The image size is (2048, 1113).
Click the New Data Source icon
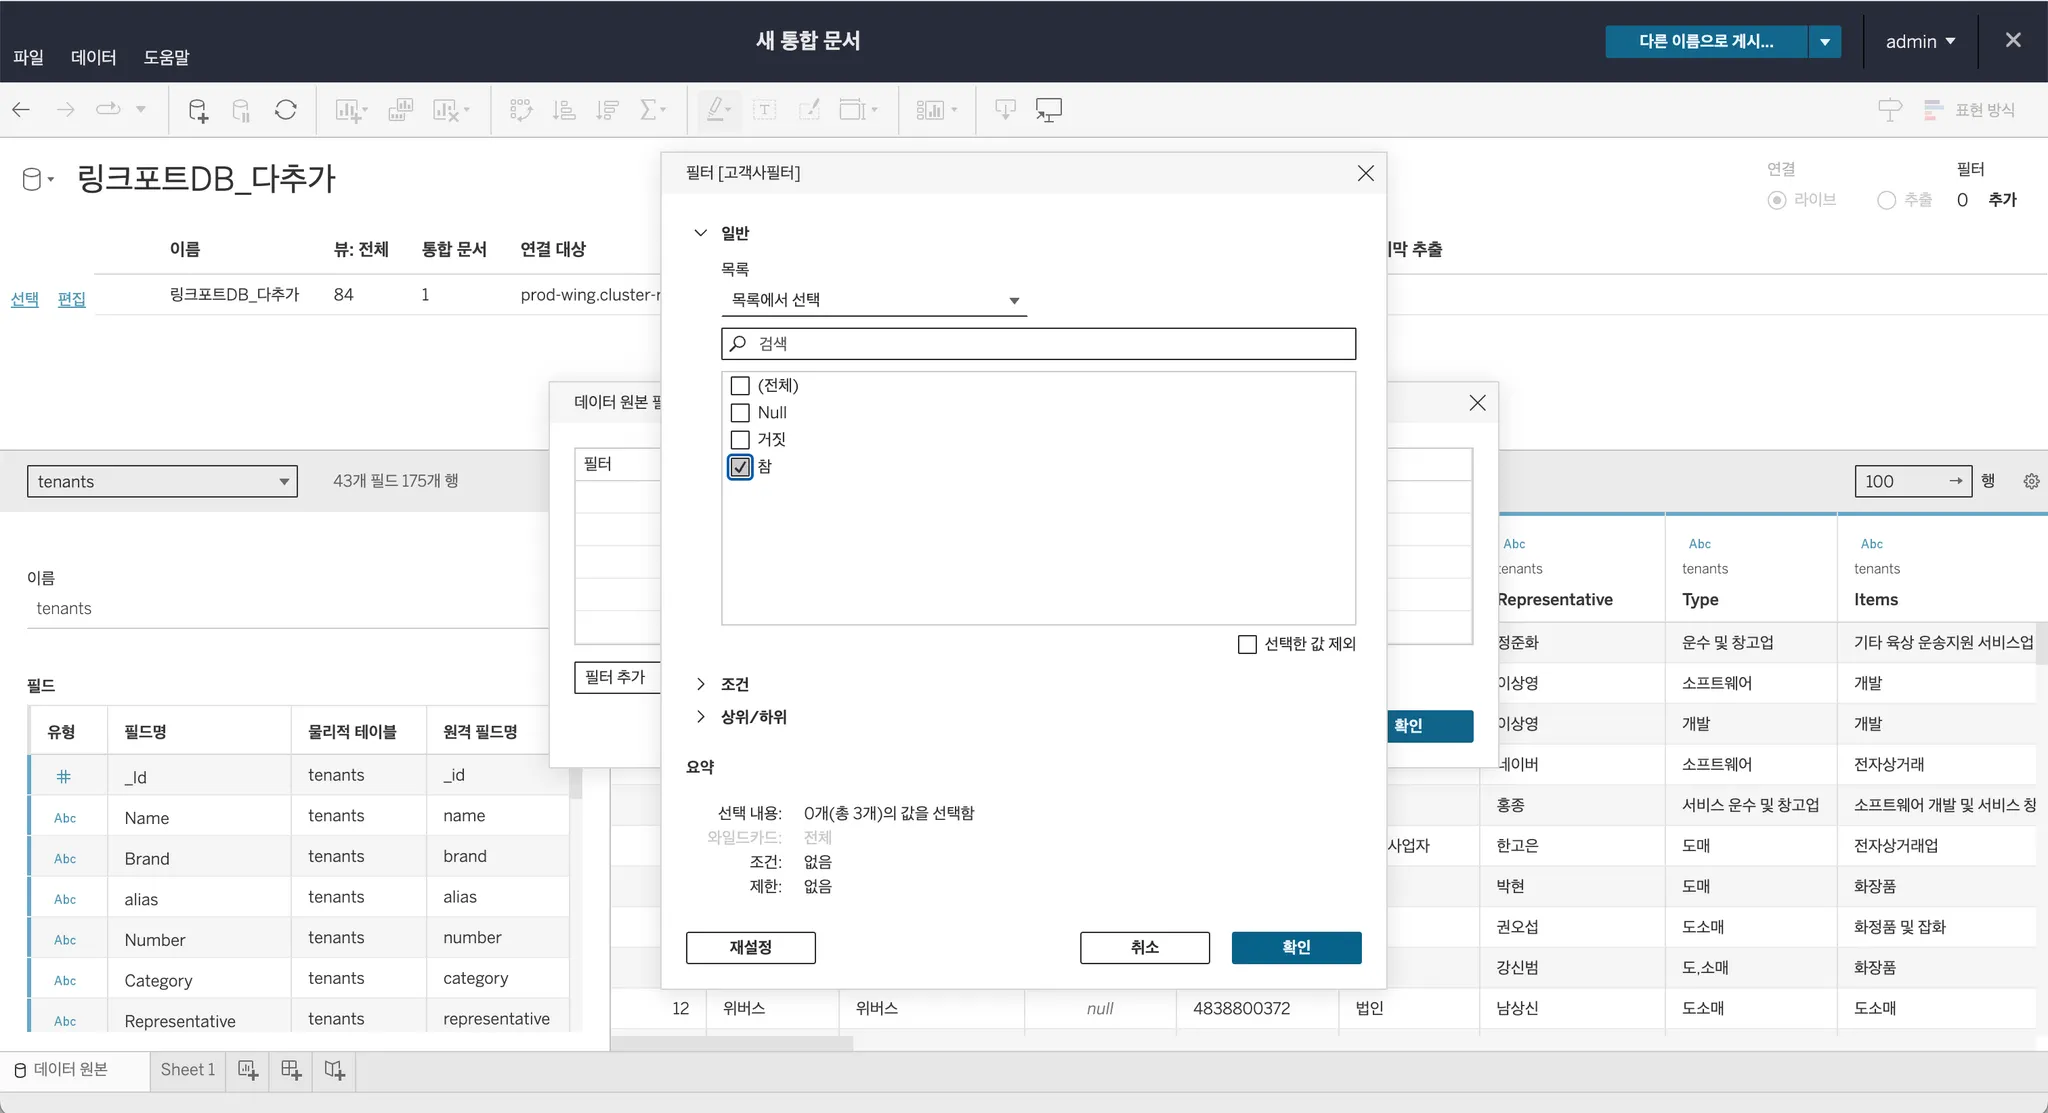[x=198, y=110]
